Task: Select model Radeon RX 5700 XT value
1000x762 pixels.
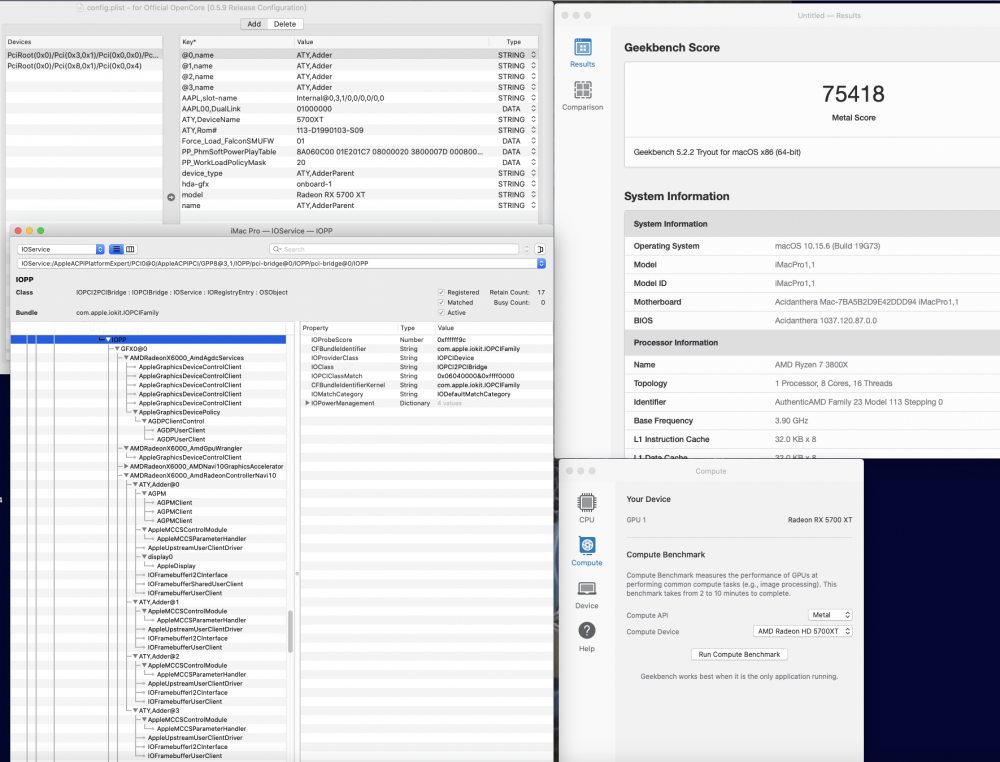Action: pyautogui.click(x=330, y=195)
